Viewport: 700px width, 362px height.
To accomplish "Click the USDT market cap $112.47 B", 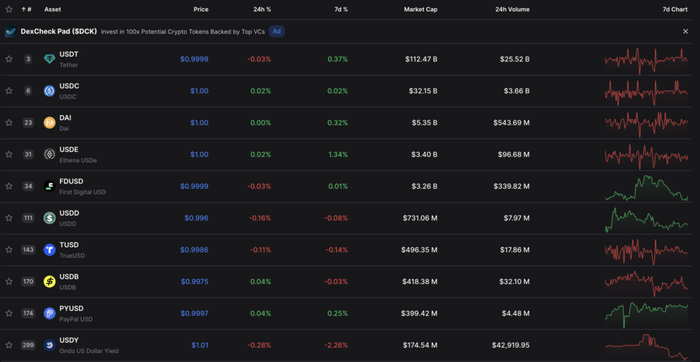I will [x=421, y=59].
